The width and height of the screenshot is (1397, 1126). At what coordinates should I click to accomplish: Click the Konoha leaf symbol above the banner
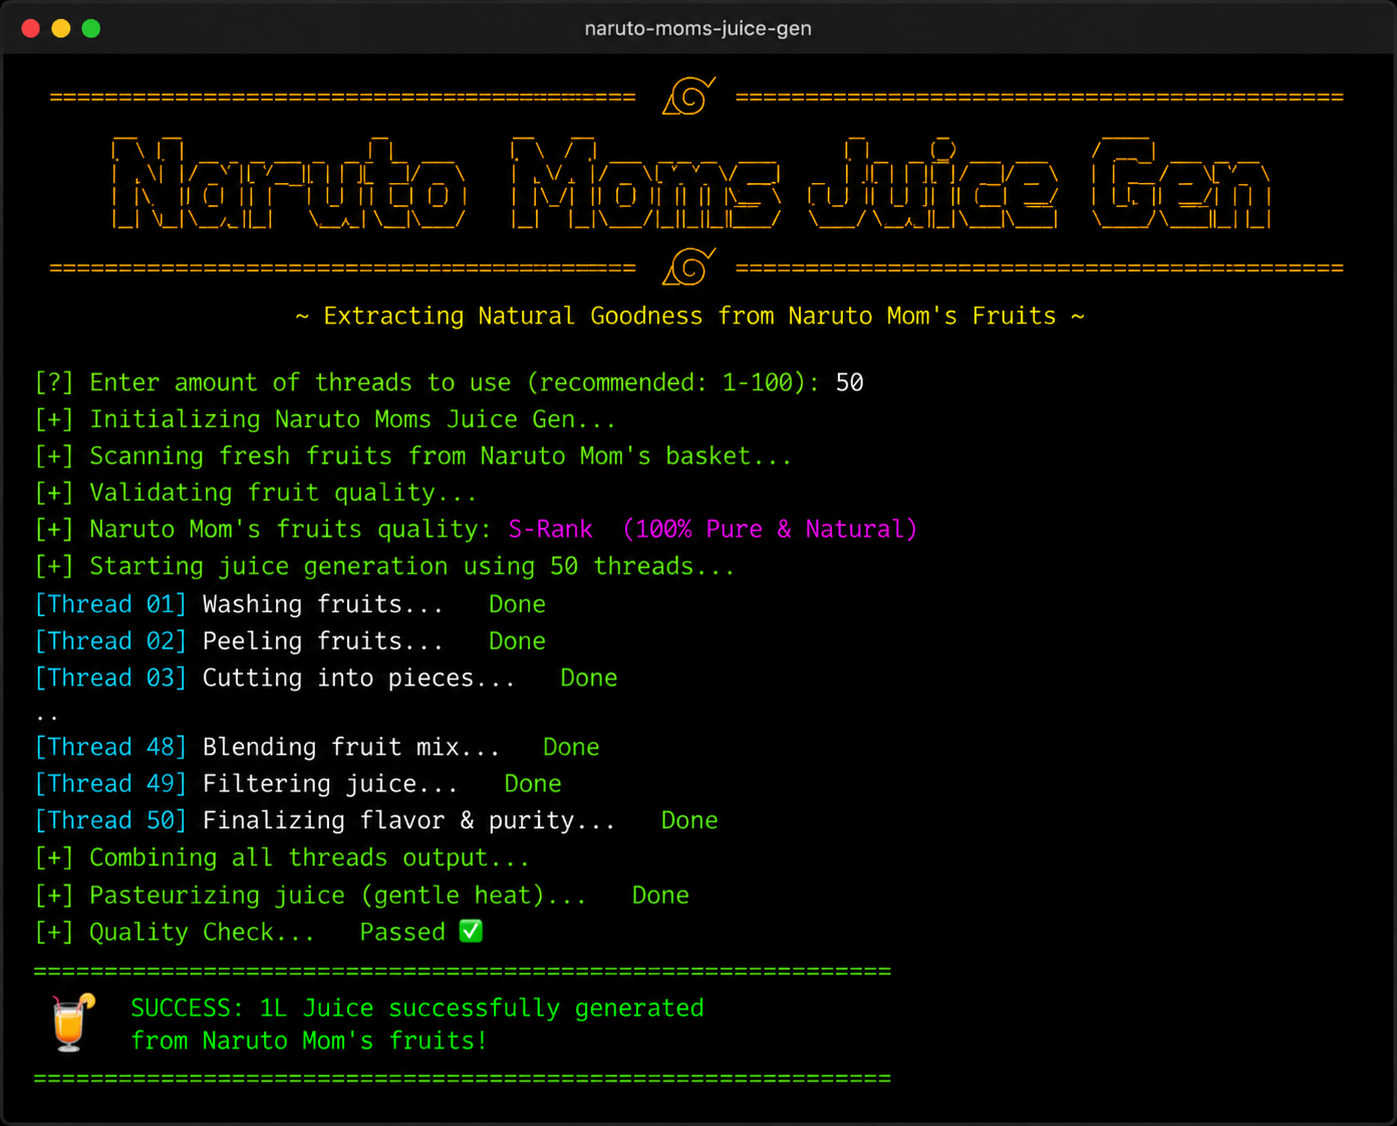point(688,96)
